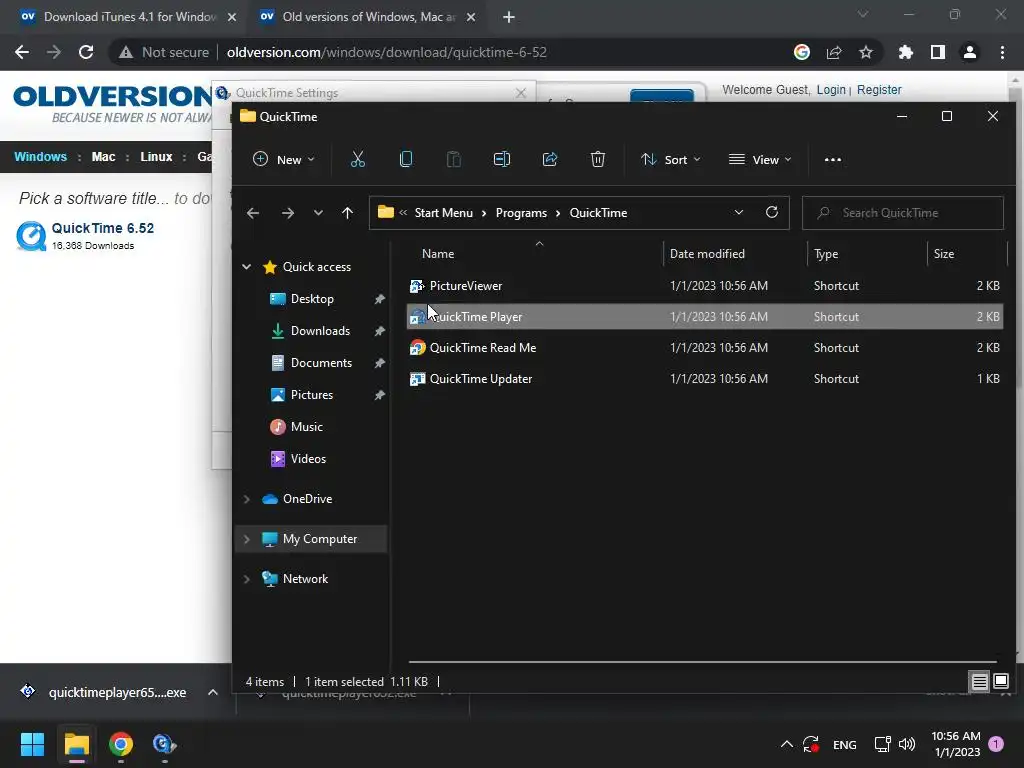The image size is (1024, 768).
Task: Collapse the Quick access tree
Action: (247, 266)
